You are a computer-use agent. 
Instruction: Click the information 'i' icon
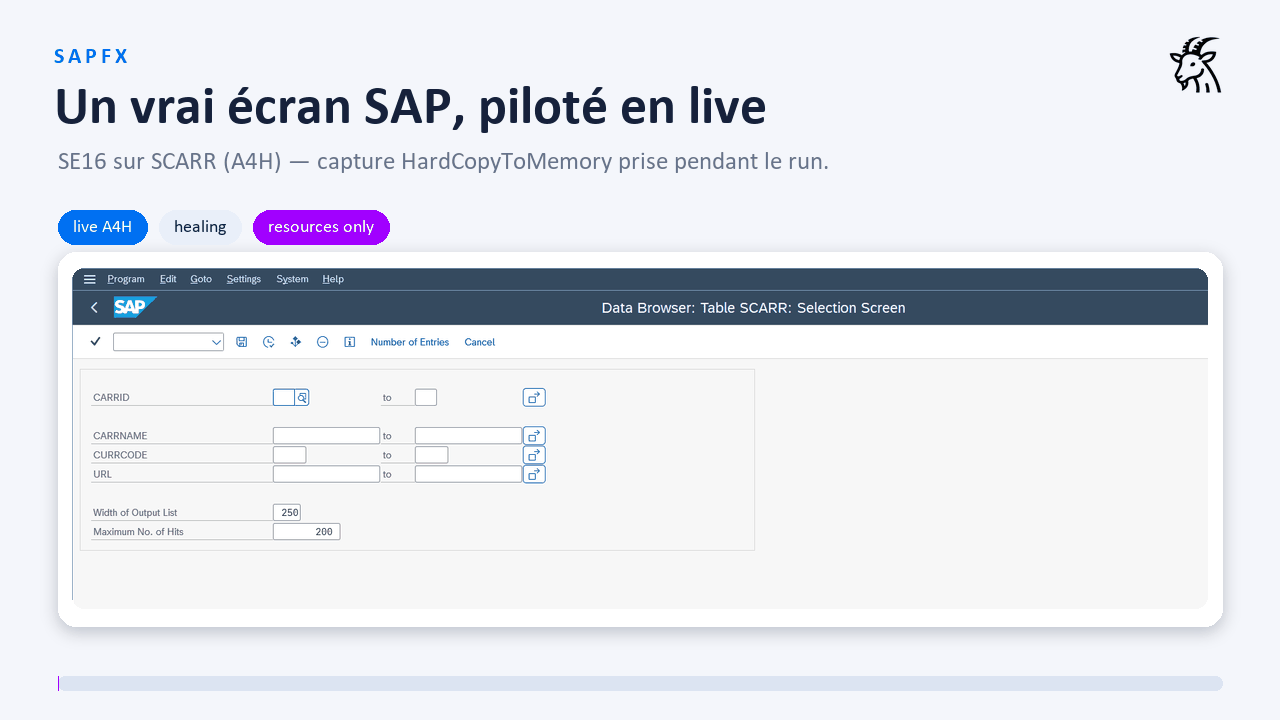pyautogui.click(x=350, y=342)
